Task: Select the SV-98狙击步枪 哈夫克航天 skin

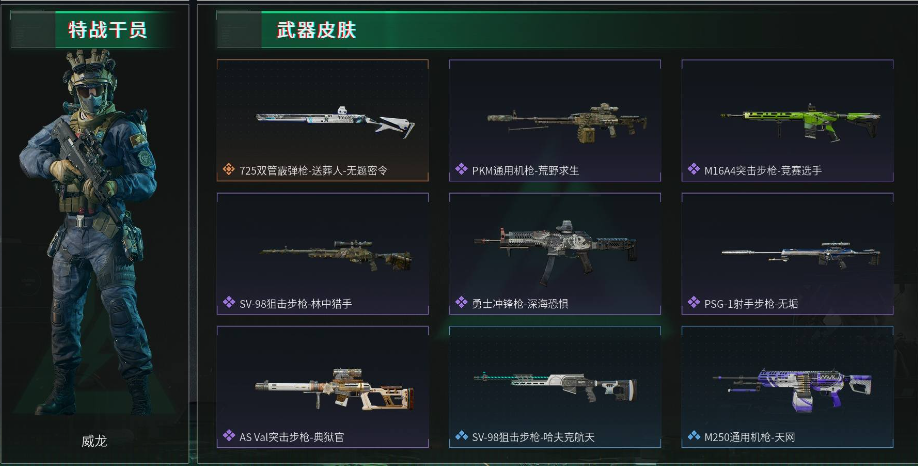Action: click(555, 387)
